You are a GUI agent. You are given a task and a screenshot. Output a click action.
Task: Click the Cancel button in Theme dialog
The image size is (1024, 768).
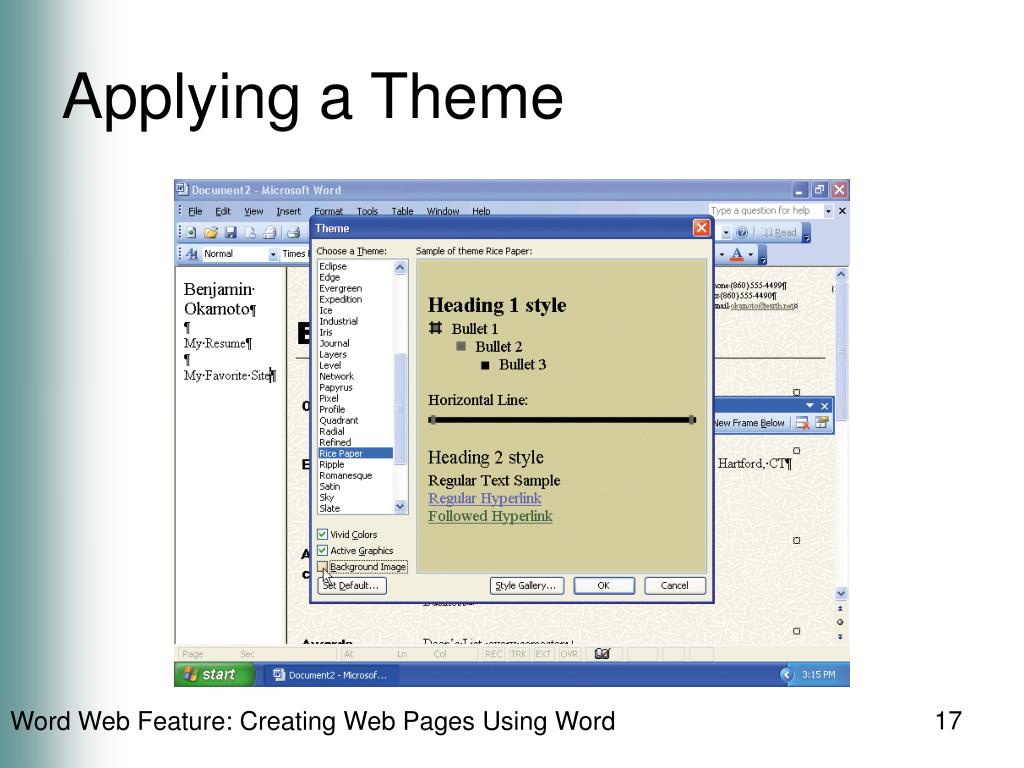point(675,585)
